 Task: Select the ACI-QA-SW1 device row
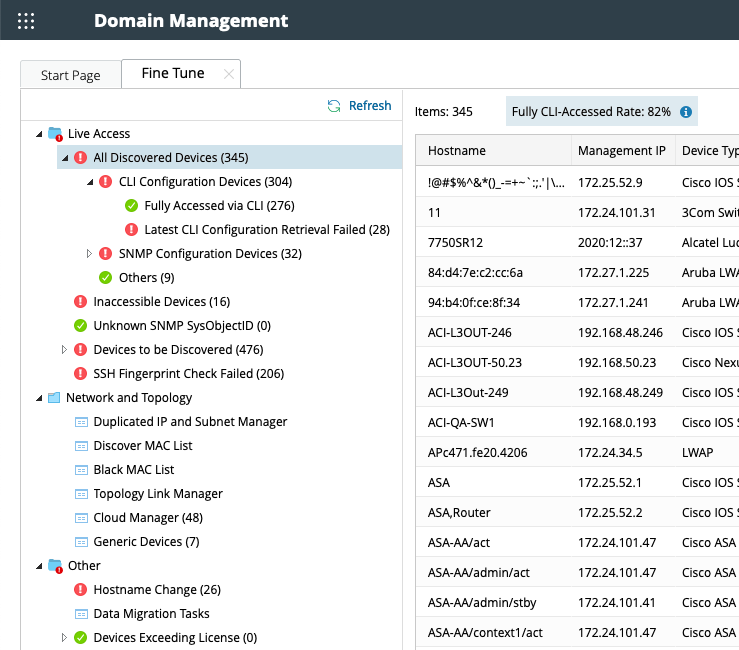460,422
